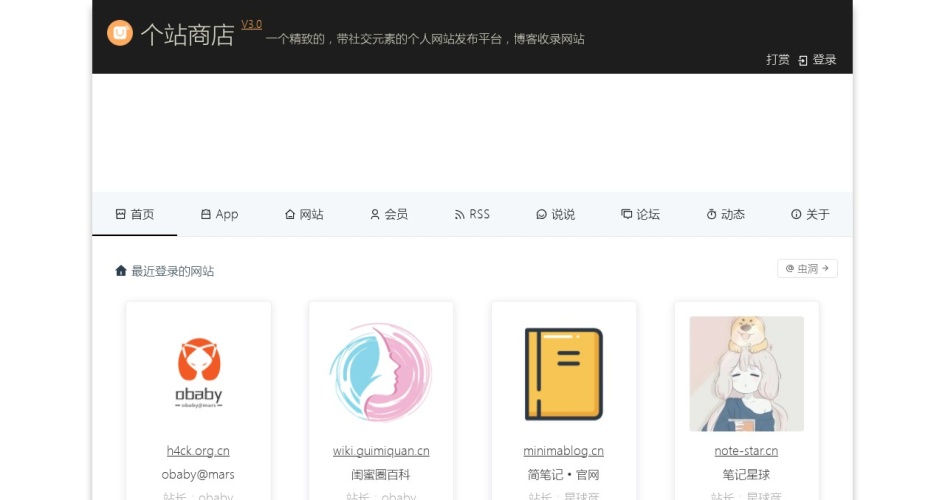Image resolution: width=945 pixels, height=500 pixels.
Task: Click the 打赏 link in header
Action: [777, 60]
